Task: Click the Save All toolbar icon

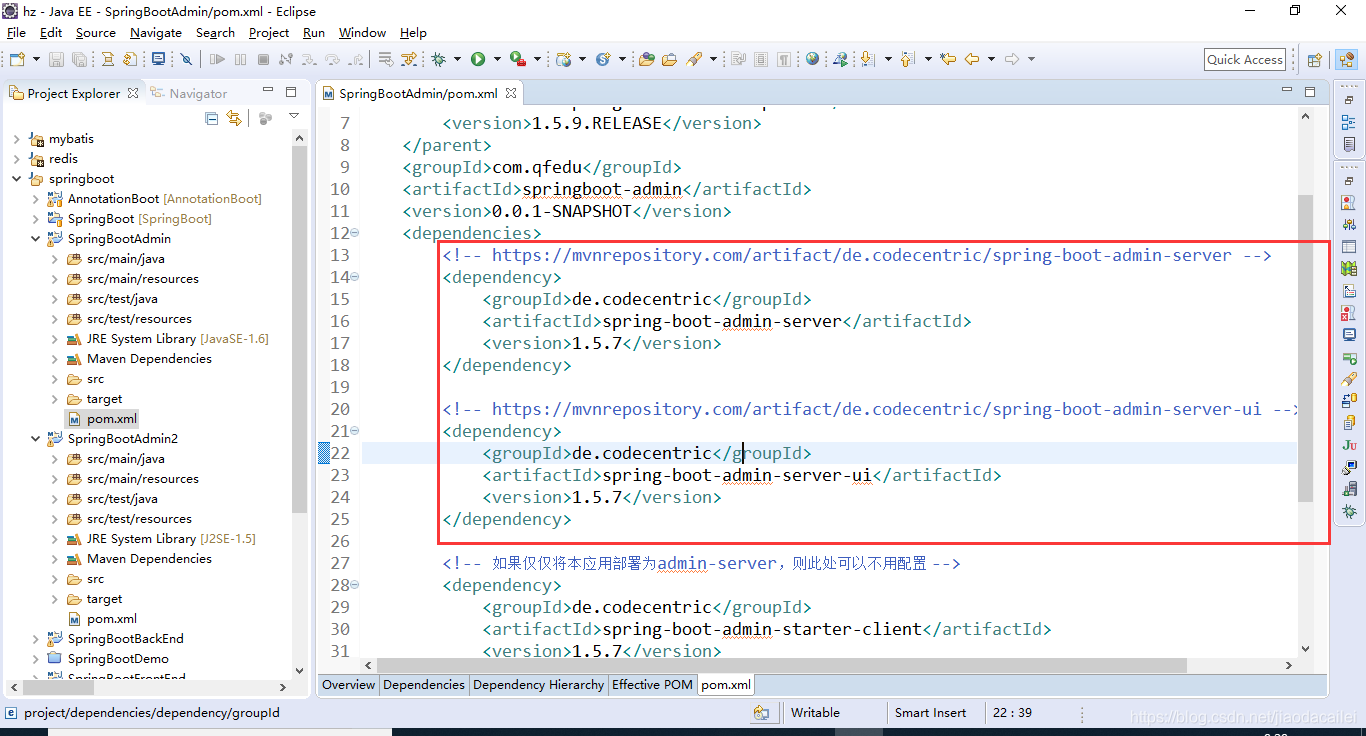Action: [x=79, y=59]
